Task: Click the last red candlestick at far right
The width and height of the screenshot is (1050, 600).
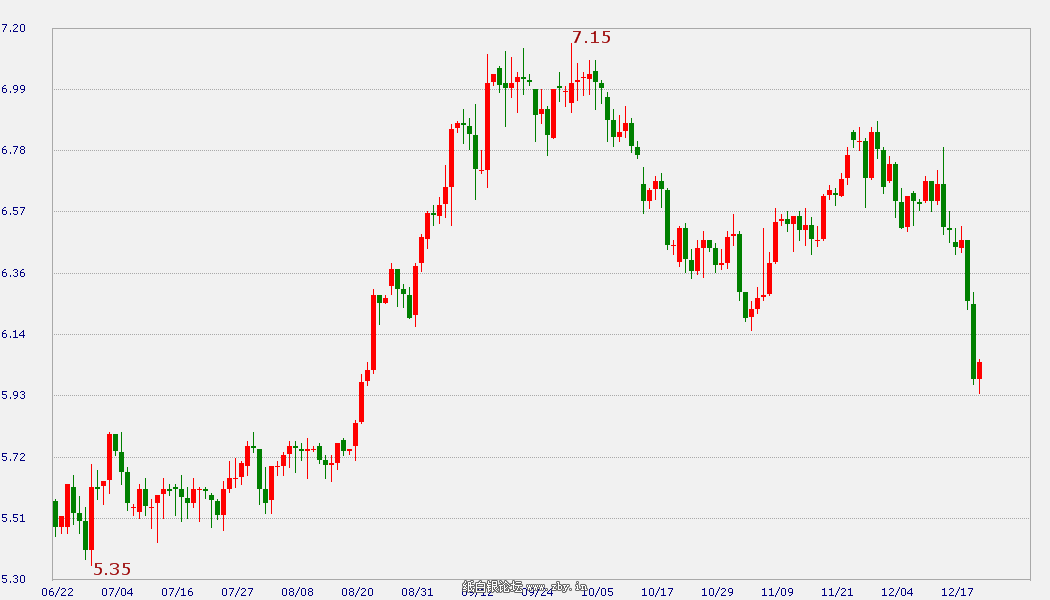Action: (x=980, y=371)
